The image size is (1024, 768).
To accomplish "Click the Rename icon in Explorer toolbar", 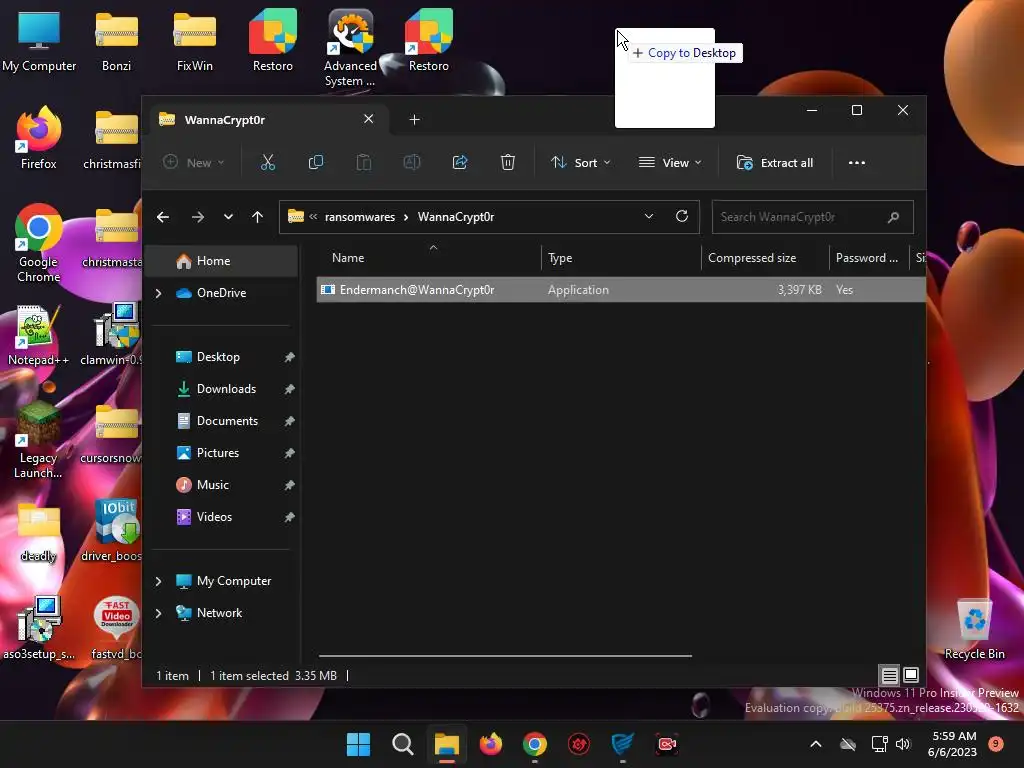I will [x=411, y=163].
